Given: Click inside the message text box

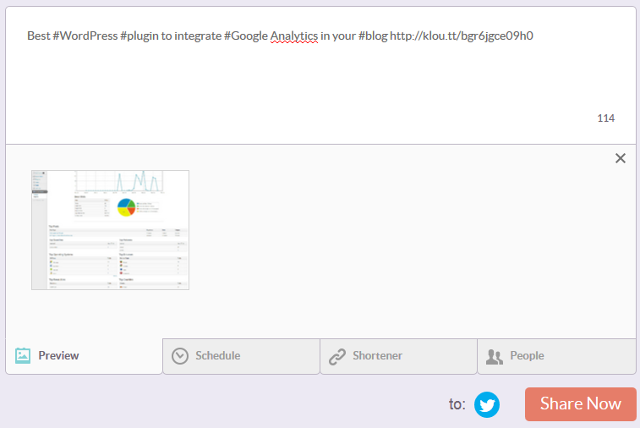Looking at the screenshot, I should coord(321,75).
